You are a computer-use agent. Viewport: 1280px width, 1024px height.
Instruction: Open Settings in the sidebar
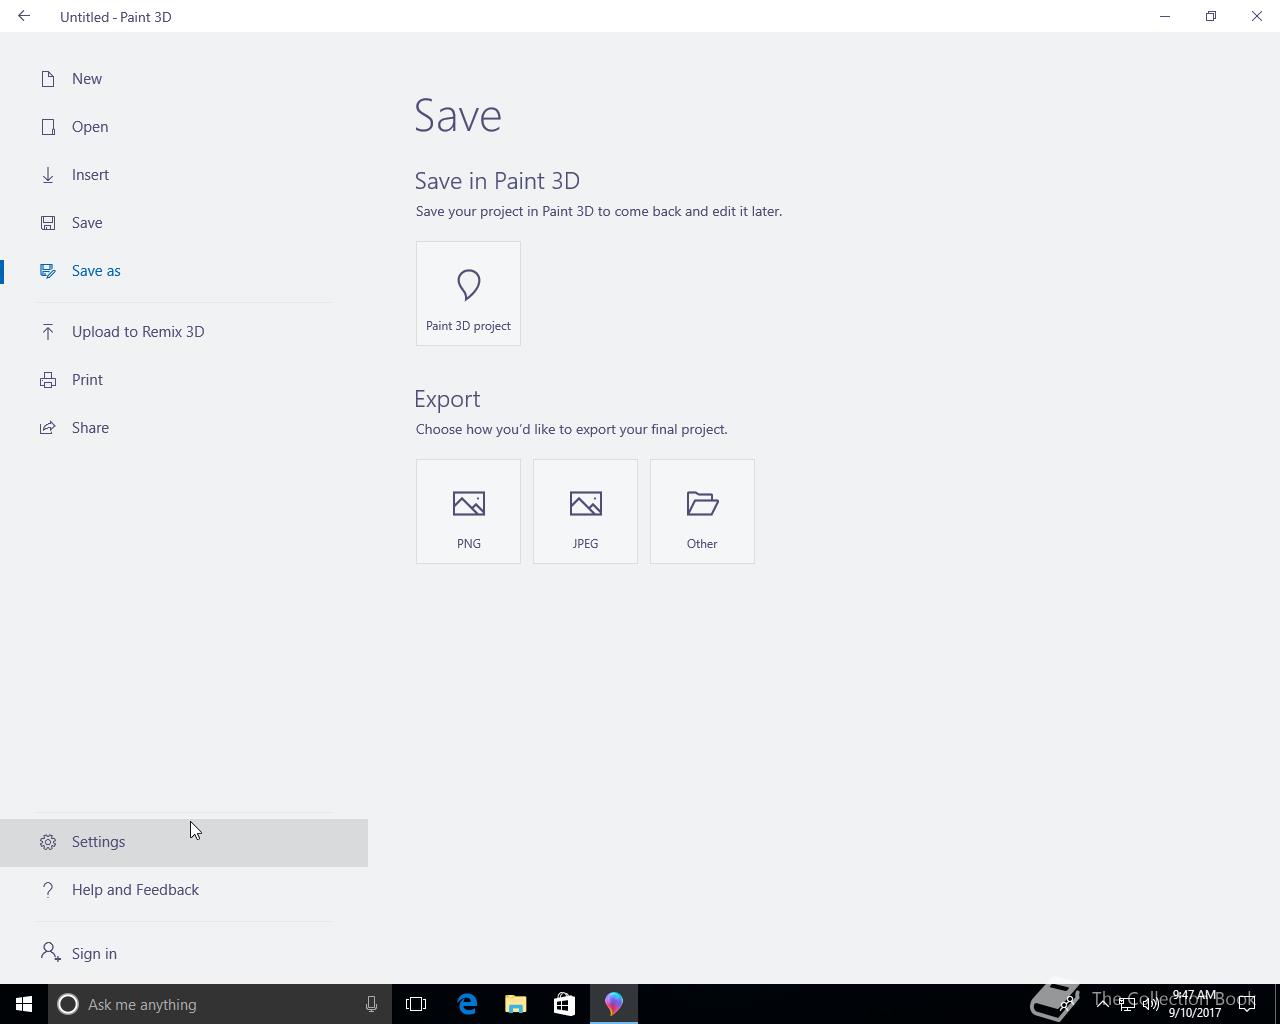[x=184, y=842]
